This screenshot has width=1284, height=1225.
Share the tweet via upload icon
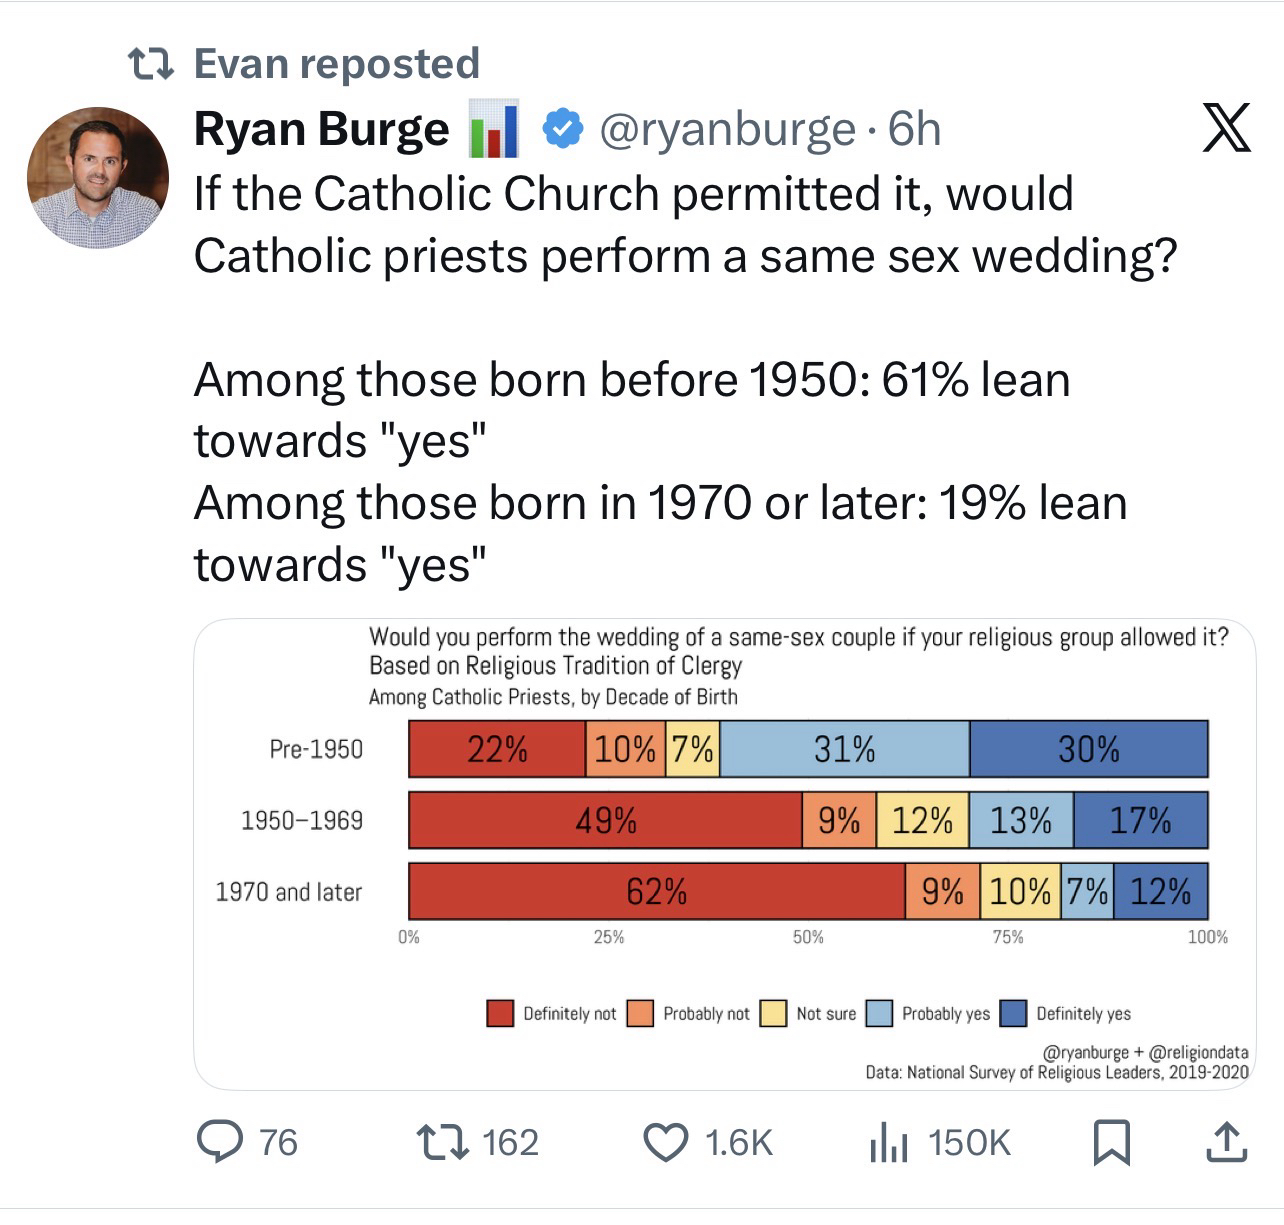(x=1227, y=1142)
